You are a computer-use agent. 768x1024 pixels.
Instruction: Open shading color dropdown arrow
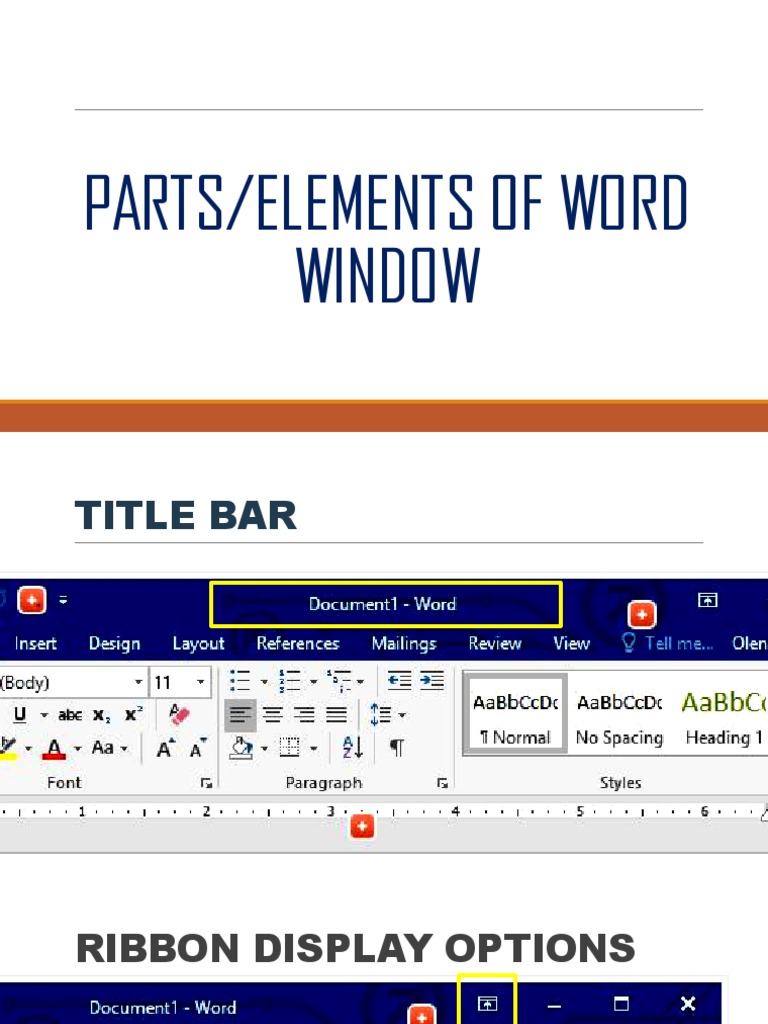pyautogui.click(x=264, y=749)
